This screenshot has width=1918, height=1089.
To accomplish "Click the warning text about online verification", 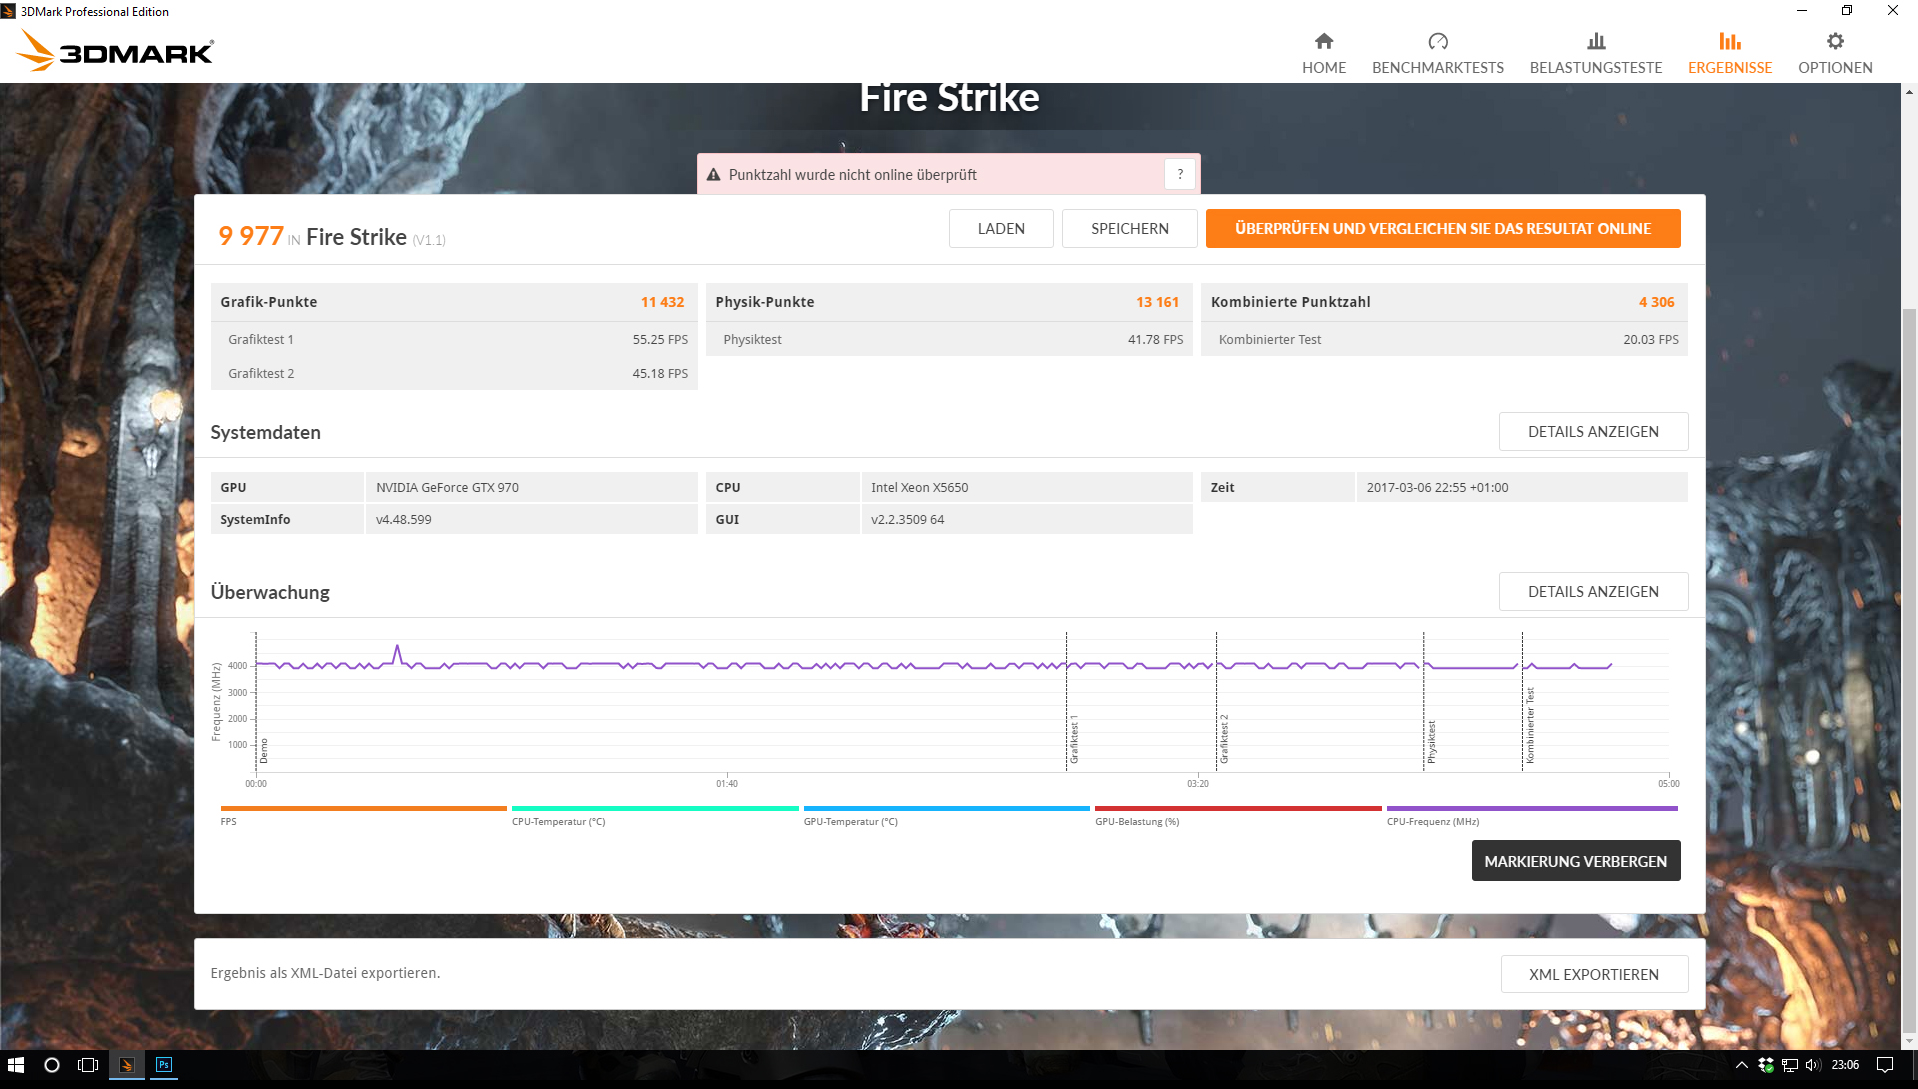I will click(852, 175).
